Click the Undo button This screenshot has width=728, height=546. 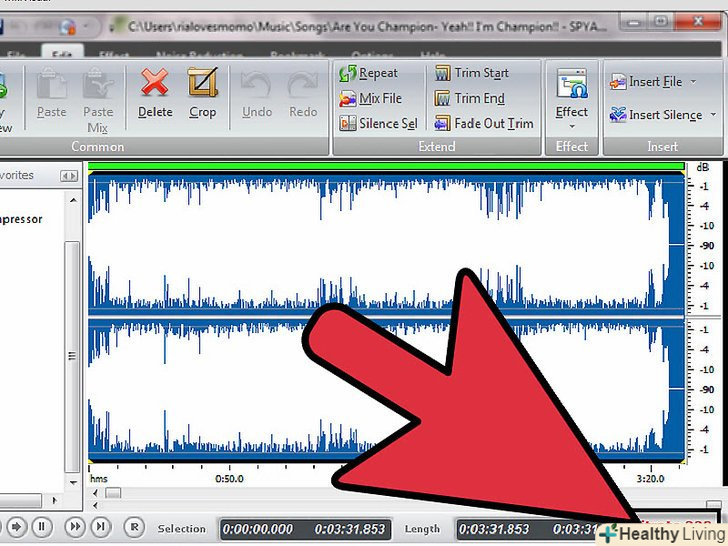(257, 93)
